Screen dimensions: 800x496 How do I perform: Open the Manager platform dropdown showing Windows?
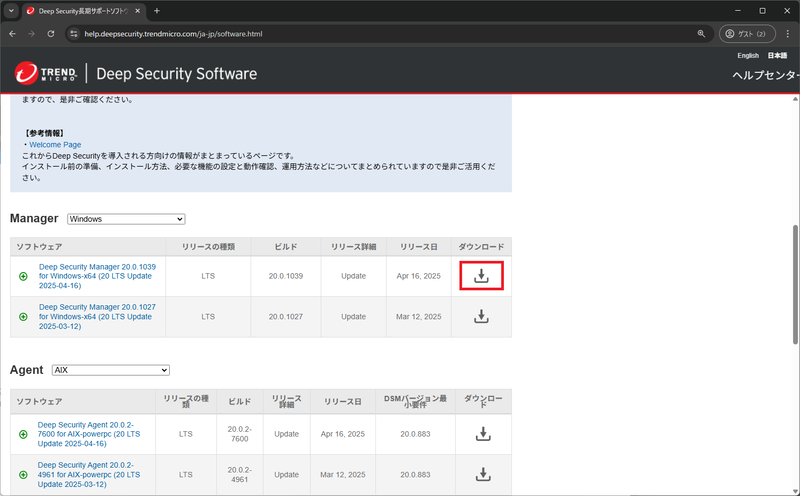point(126,219)
